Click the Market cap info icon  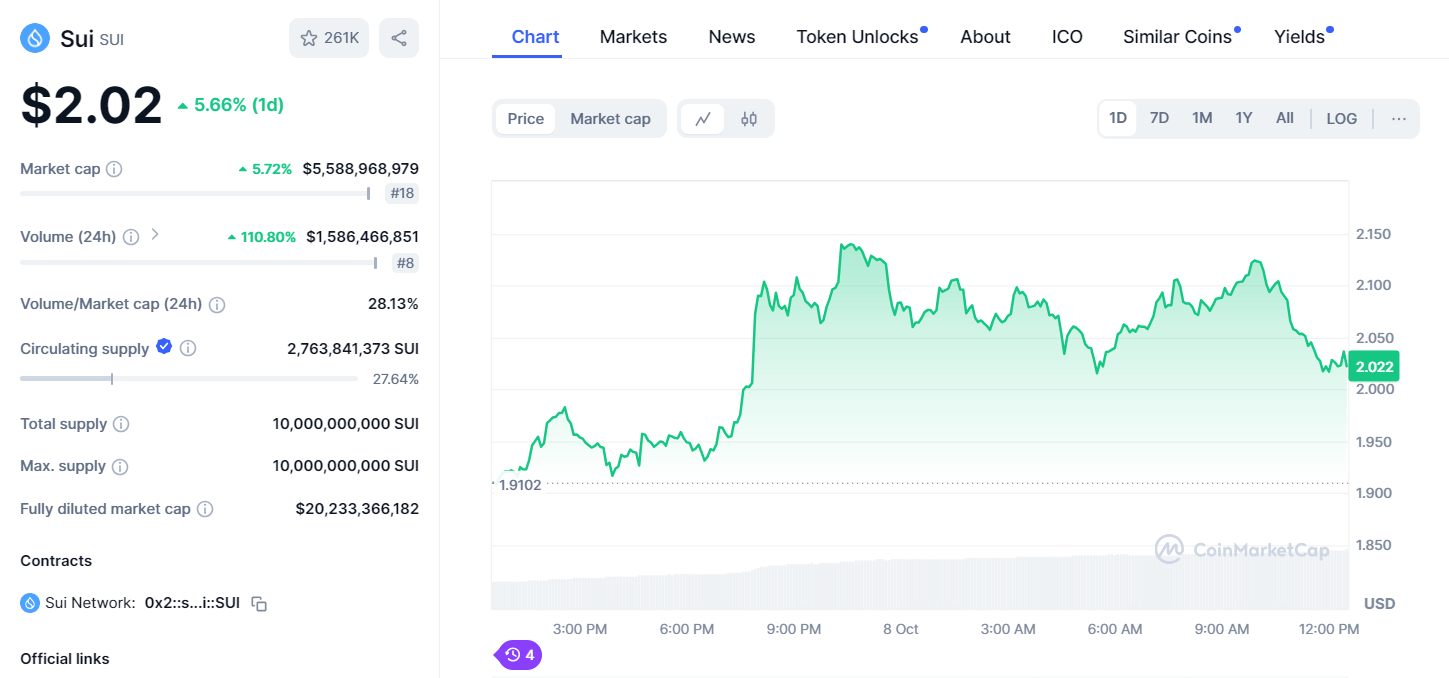114,169
